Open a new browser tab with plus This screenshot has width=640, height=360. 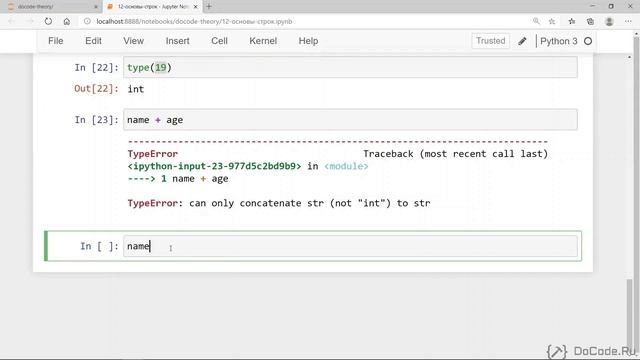click(x=209, y=7)
